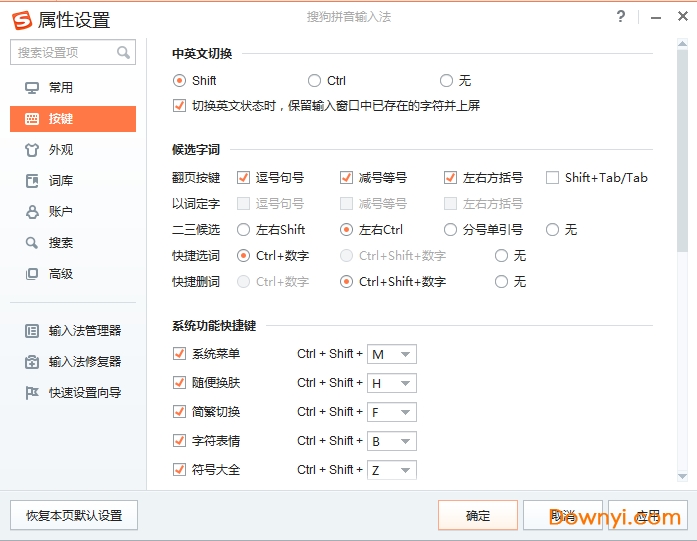Open the 高级 grid icon section
Screen dimensions: 697x541
click(x=31, y=274)
